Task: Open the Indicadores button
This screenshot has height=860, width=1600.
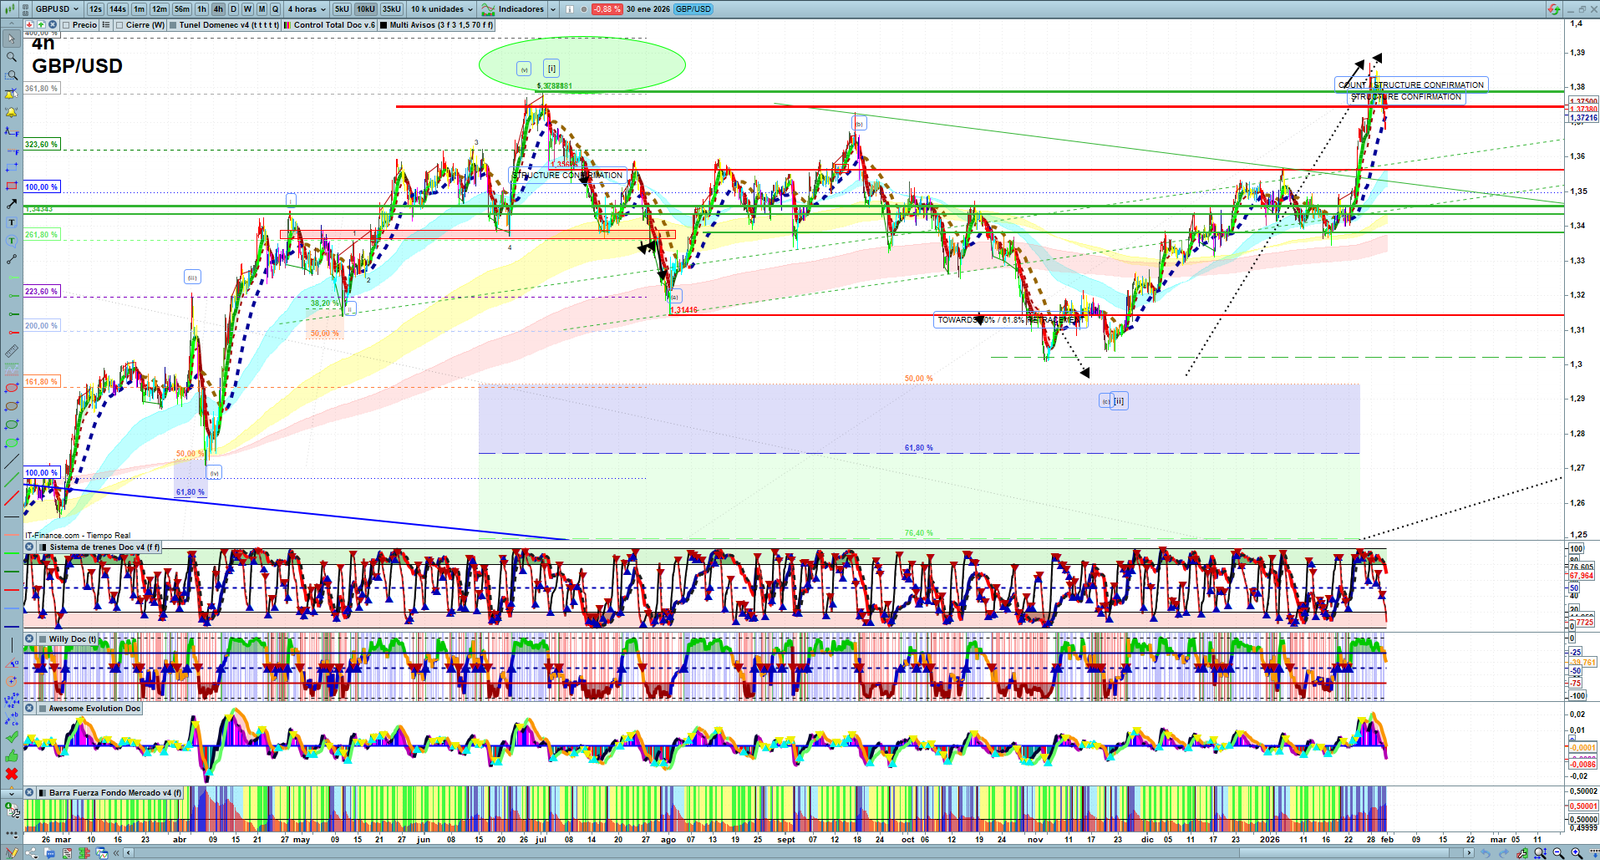Action: [x=513, y=9]
